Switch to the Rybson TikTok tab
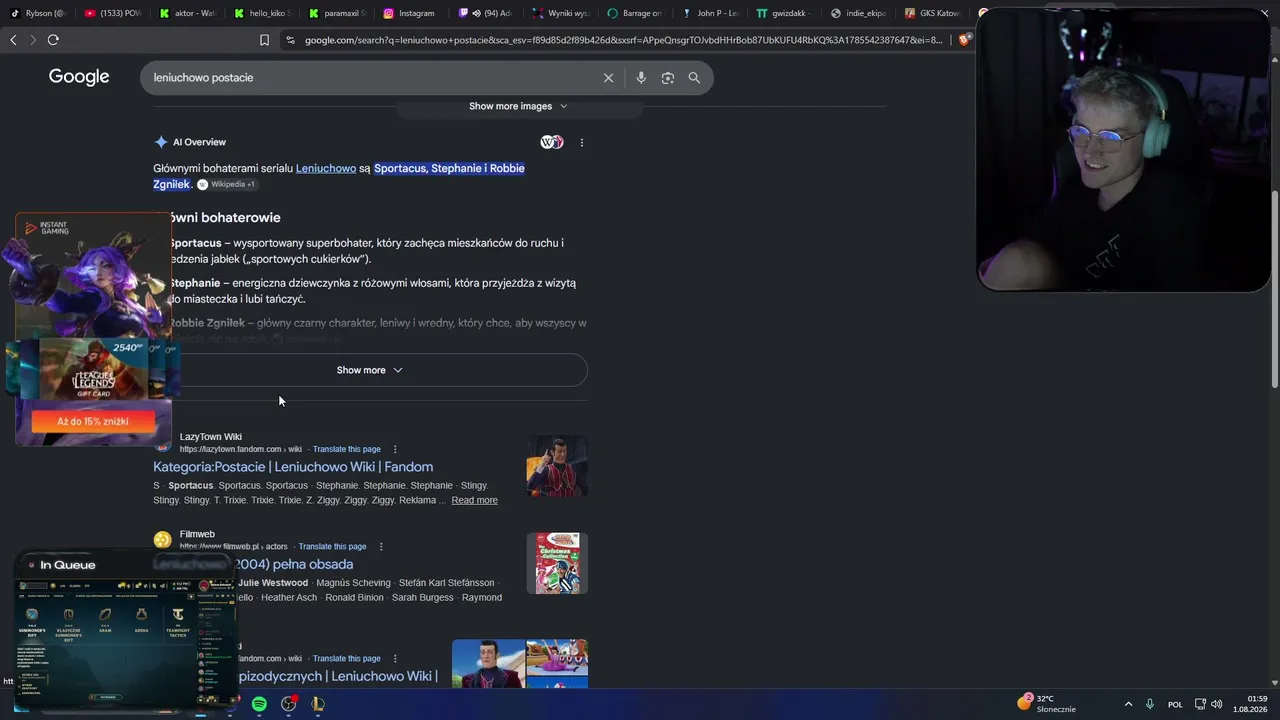 37,13
